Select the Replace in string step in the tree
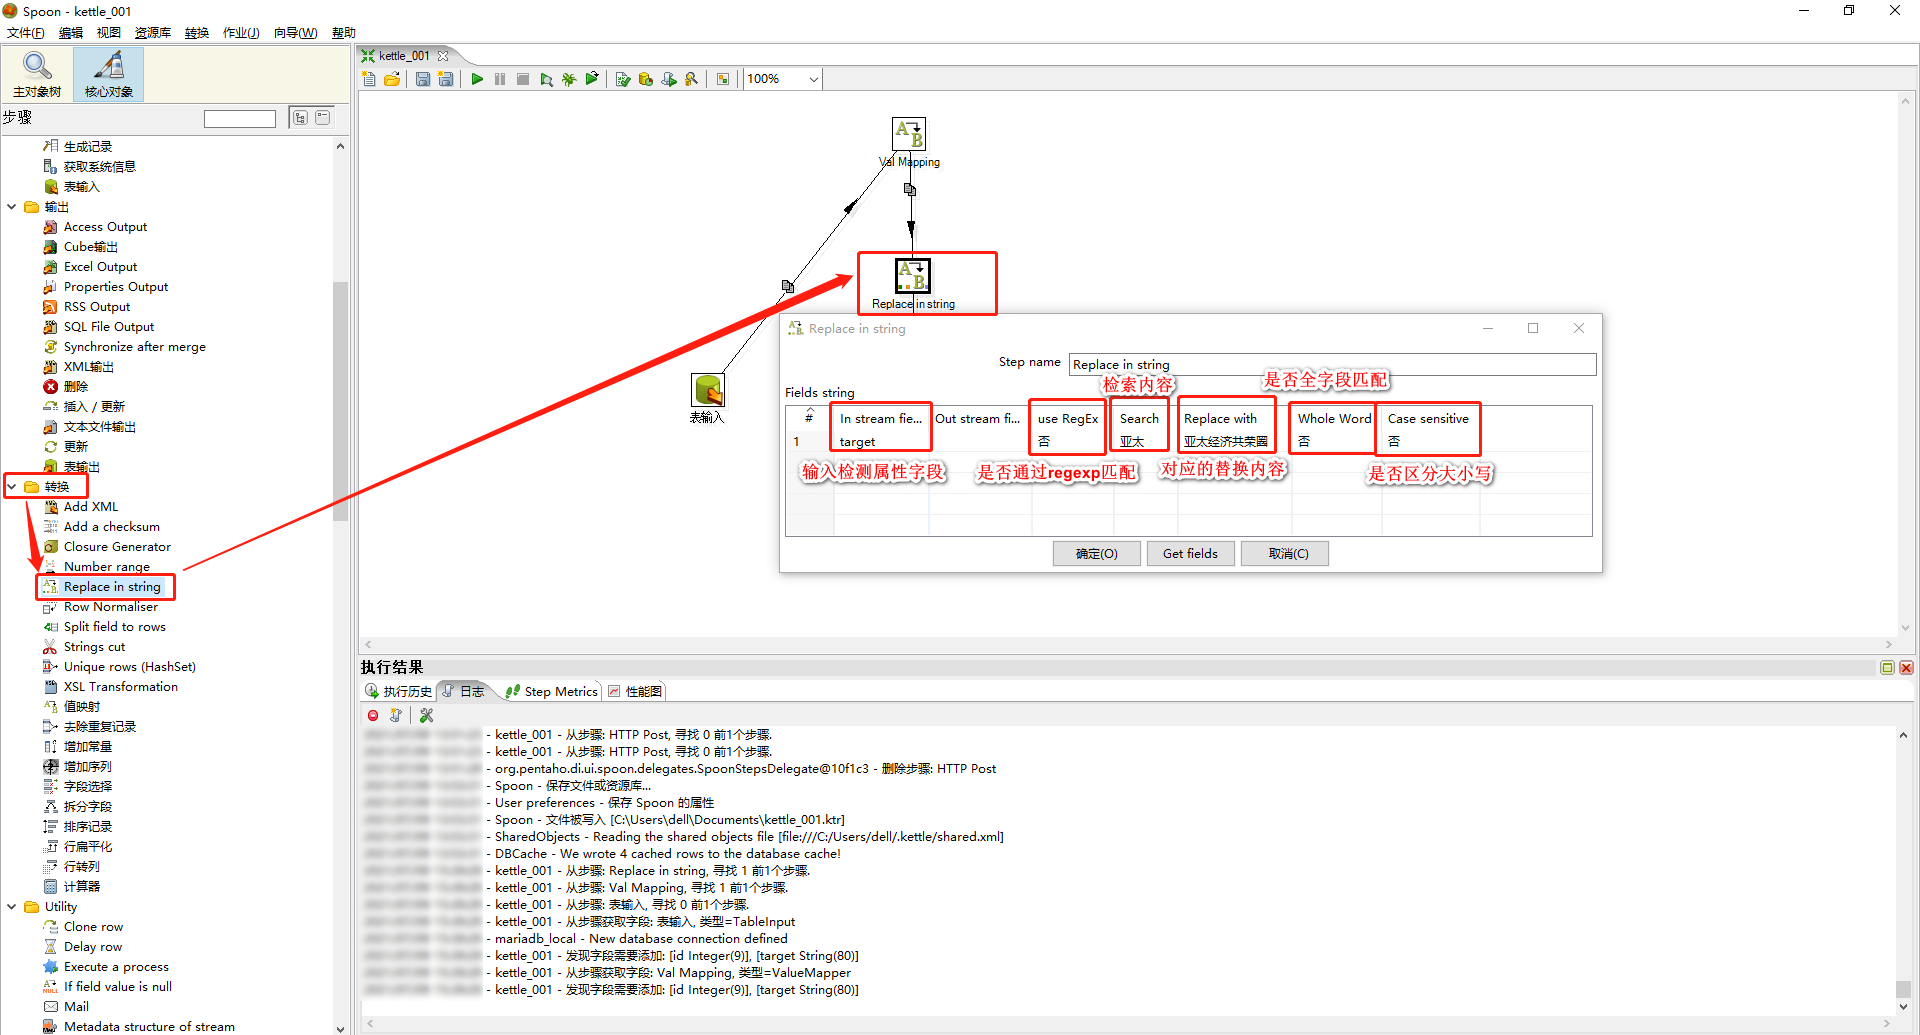Screen dimensions: 1920x1035 click(x=112, y=586)
